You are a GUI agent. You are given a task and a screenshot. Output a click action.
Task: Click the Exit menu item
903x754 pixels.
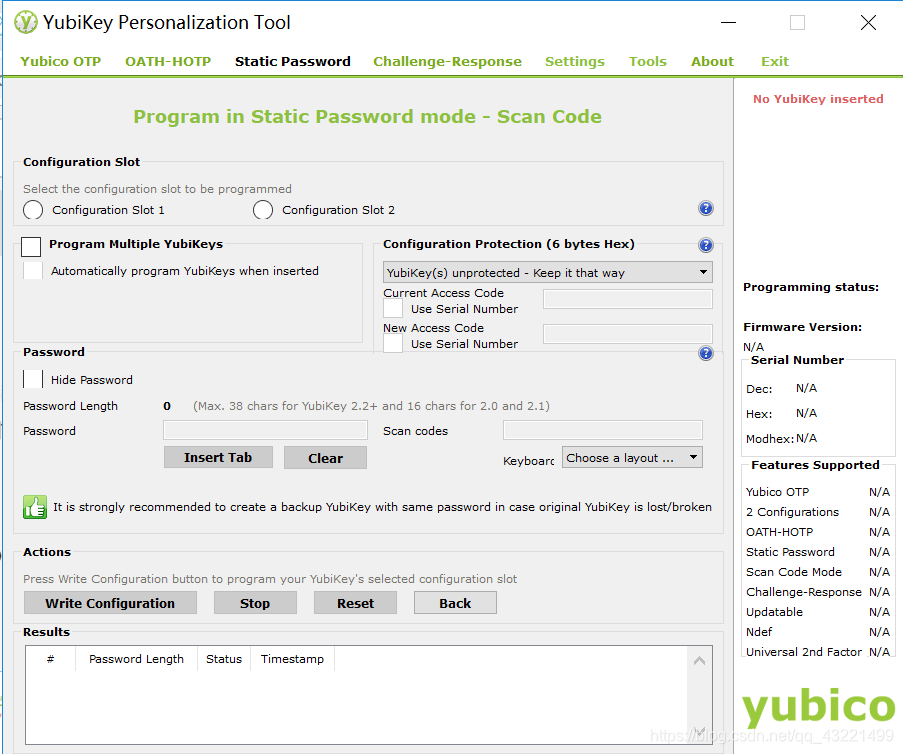775,62
